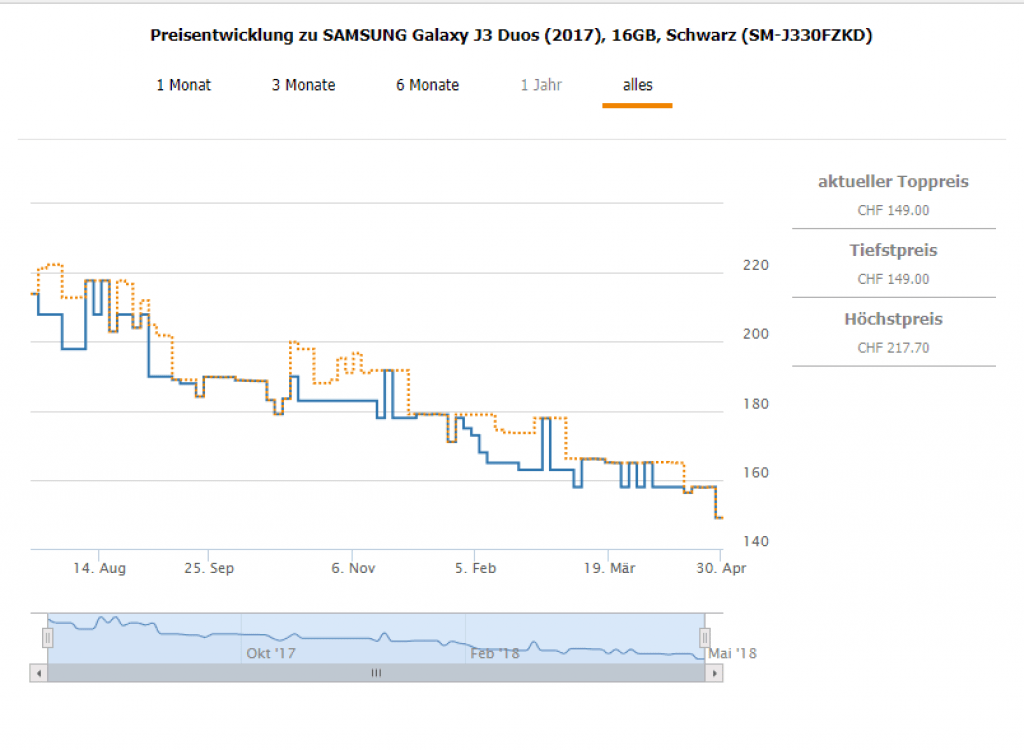Click the Preisentwicklung chart title
Screen dimensions: 1024x750
tap(511, 36)
